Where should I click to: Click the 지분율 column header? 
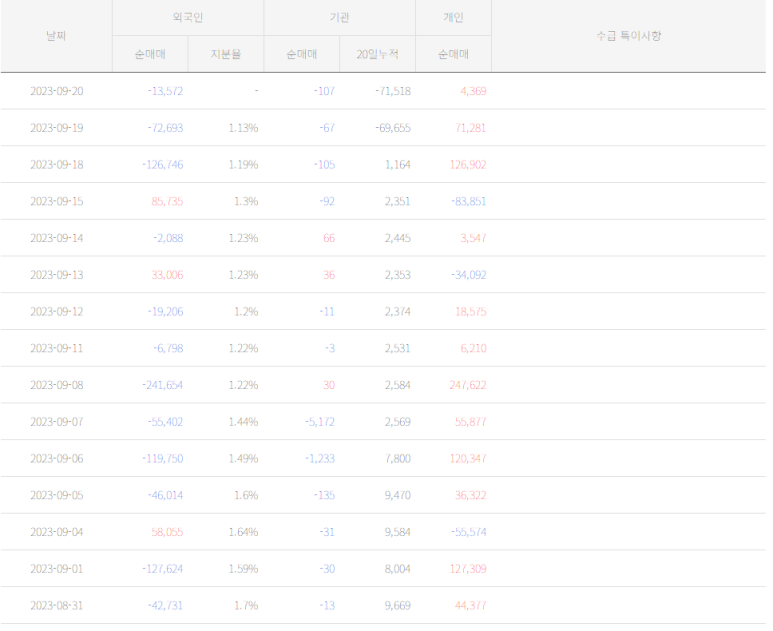[226, 54]
